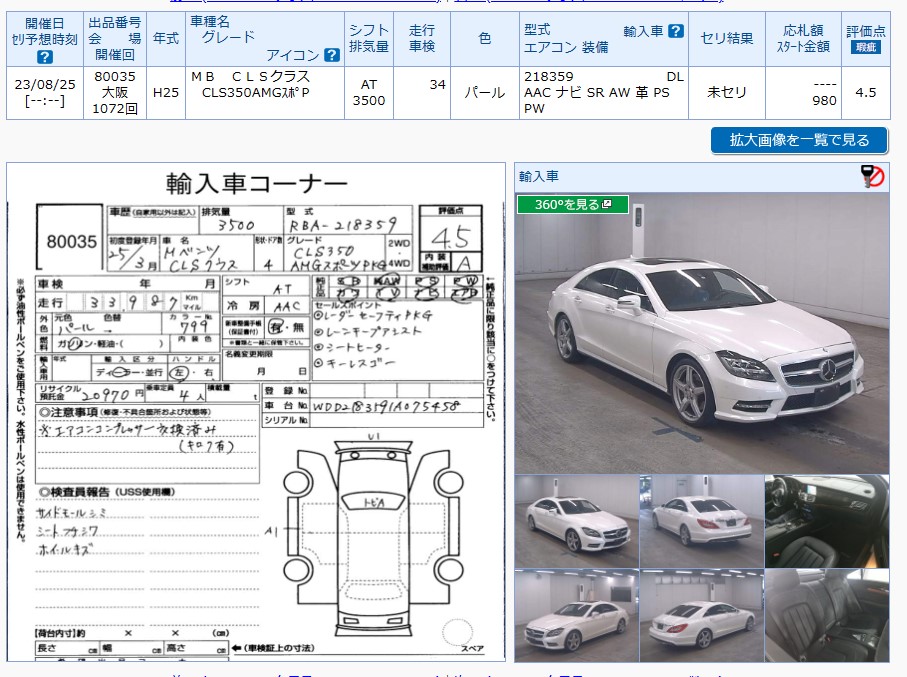Select front-left low angle thumbnail in bottom row
907x677 pixels.
tap(577, 616)
